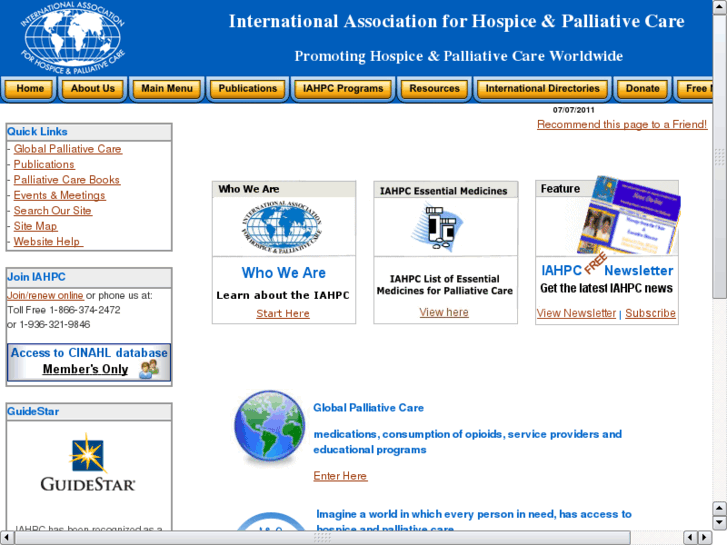Click Enter Here link for Global Palliative Care
This screenshot has height=545, width=727.
(x=340, y=476)
